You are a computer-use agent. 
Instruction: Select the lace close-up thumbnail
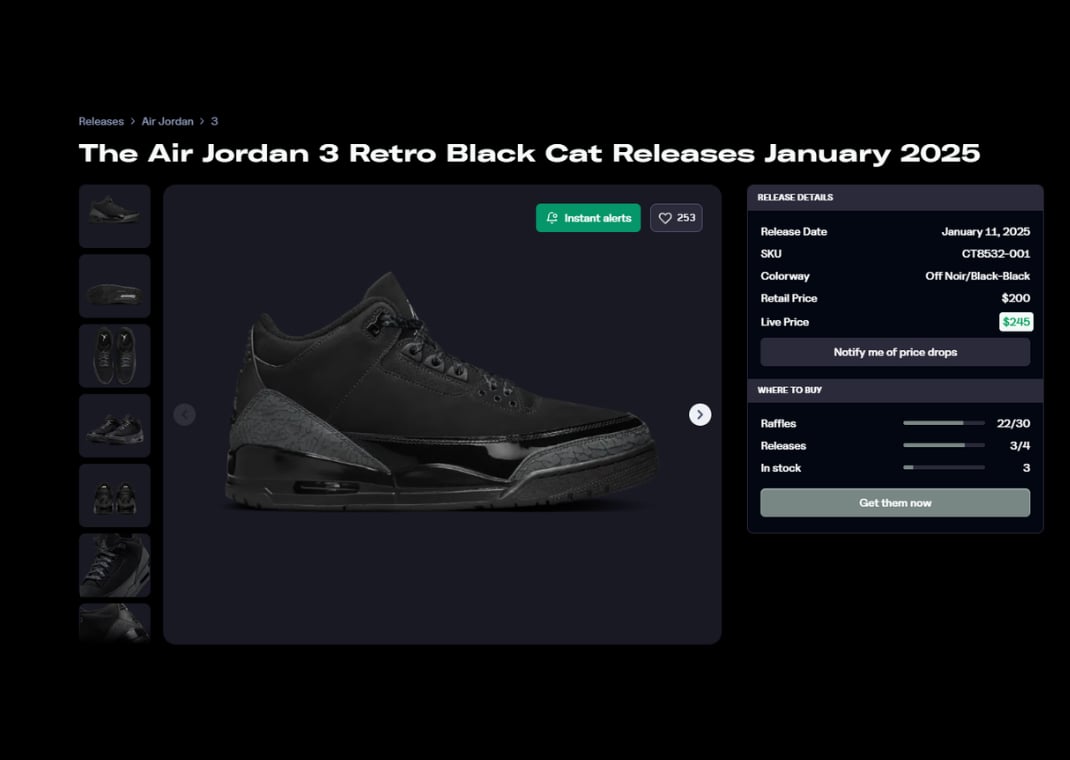point(115,565)
